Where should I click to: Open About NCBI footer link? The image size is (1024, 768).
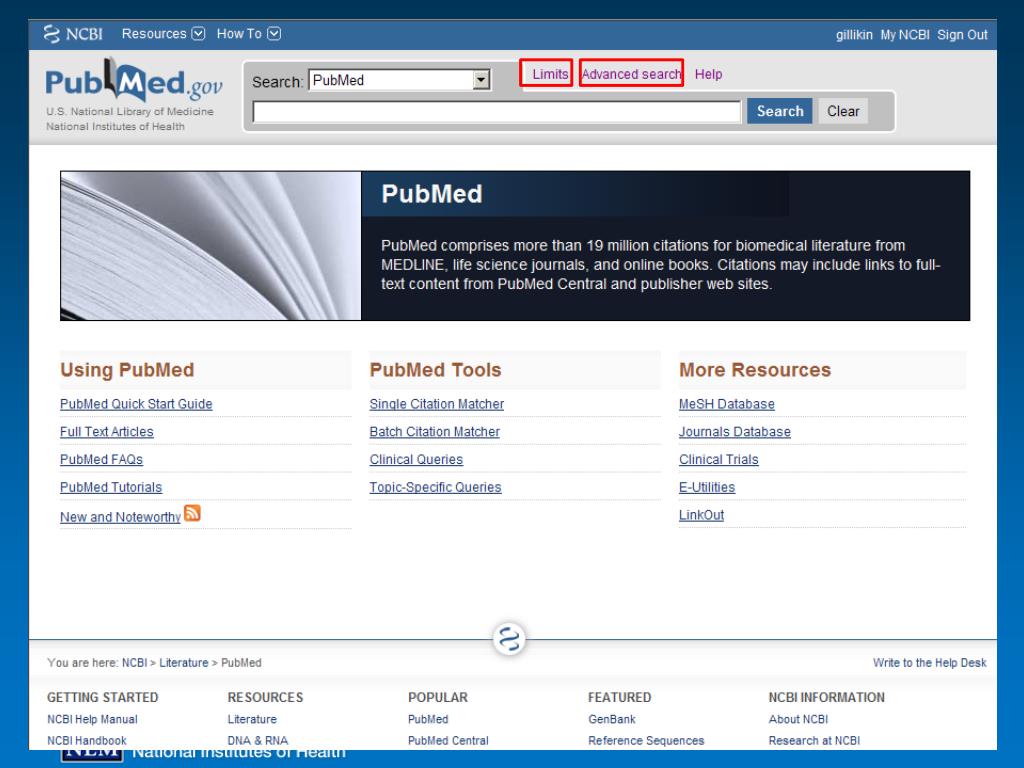(x=798, y=719)
